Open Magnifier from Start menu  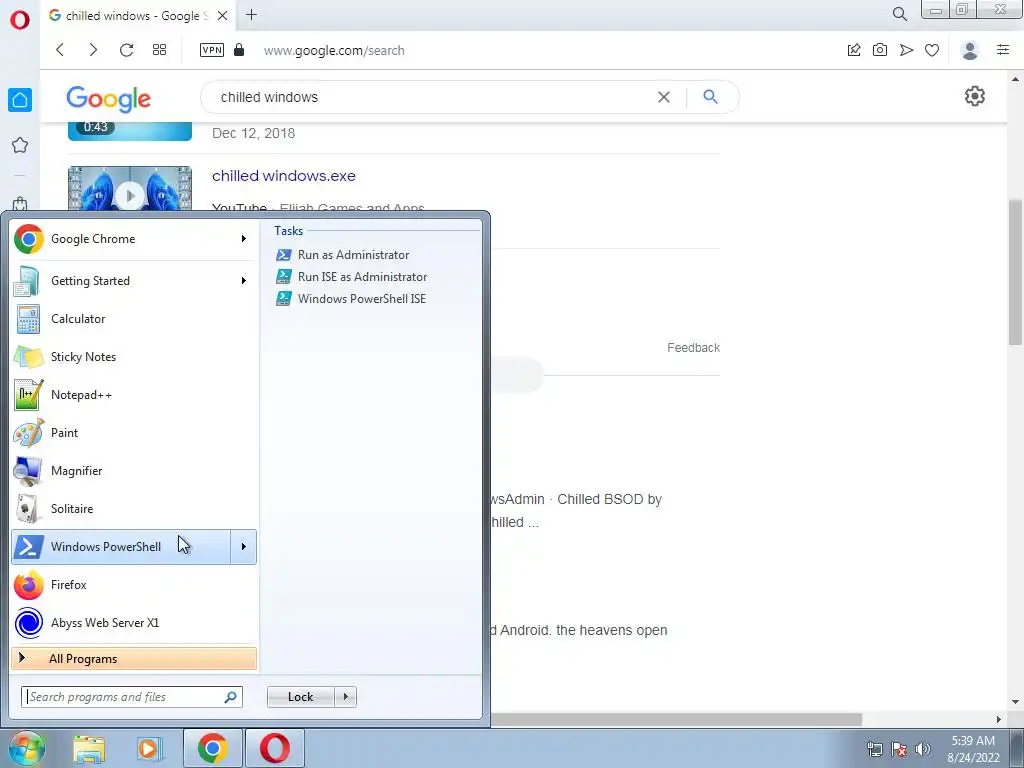(134, 470)
